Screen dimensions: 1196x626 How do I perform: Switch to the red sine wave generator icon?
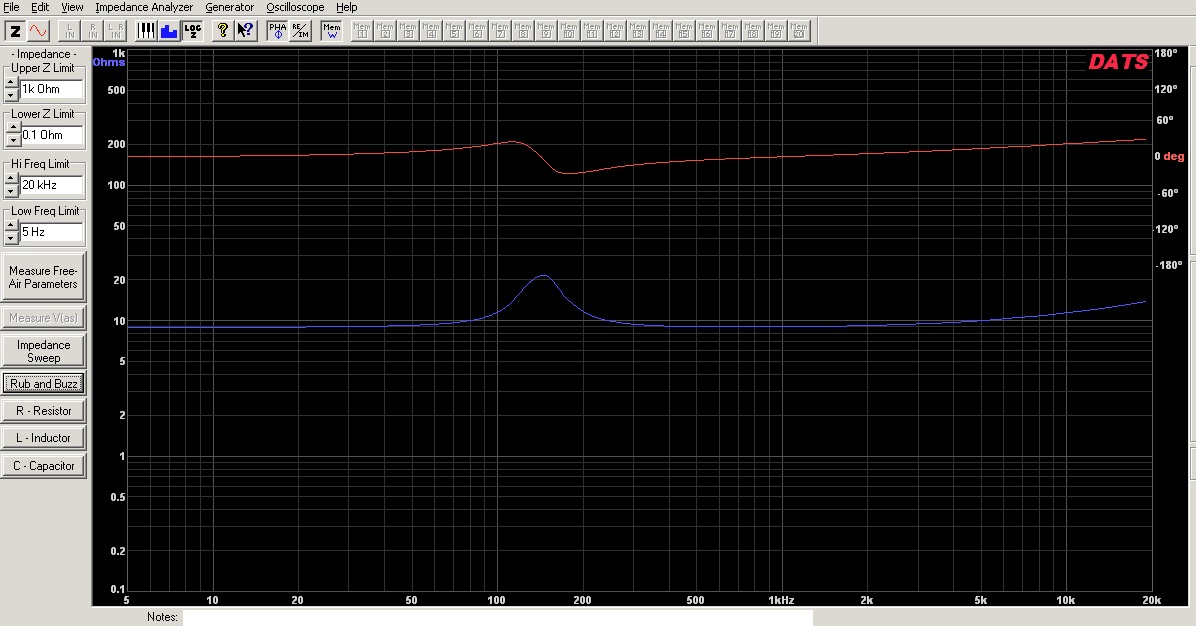point(38,31)
